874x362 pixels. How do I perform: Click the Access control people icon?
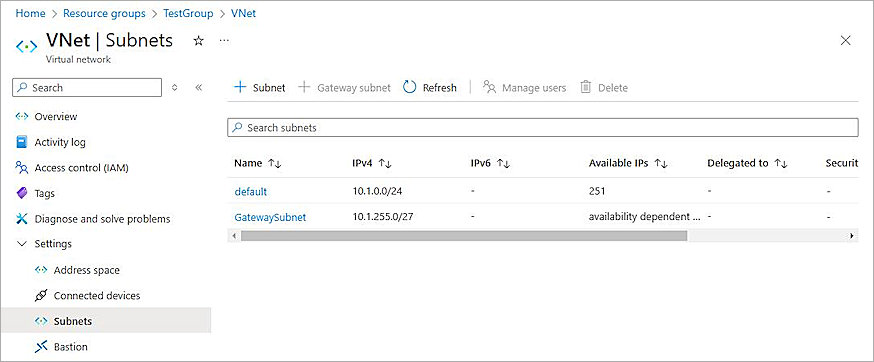(x=22, y=168)
